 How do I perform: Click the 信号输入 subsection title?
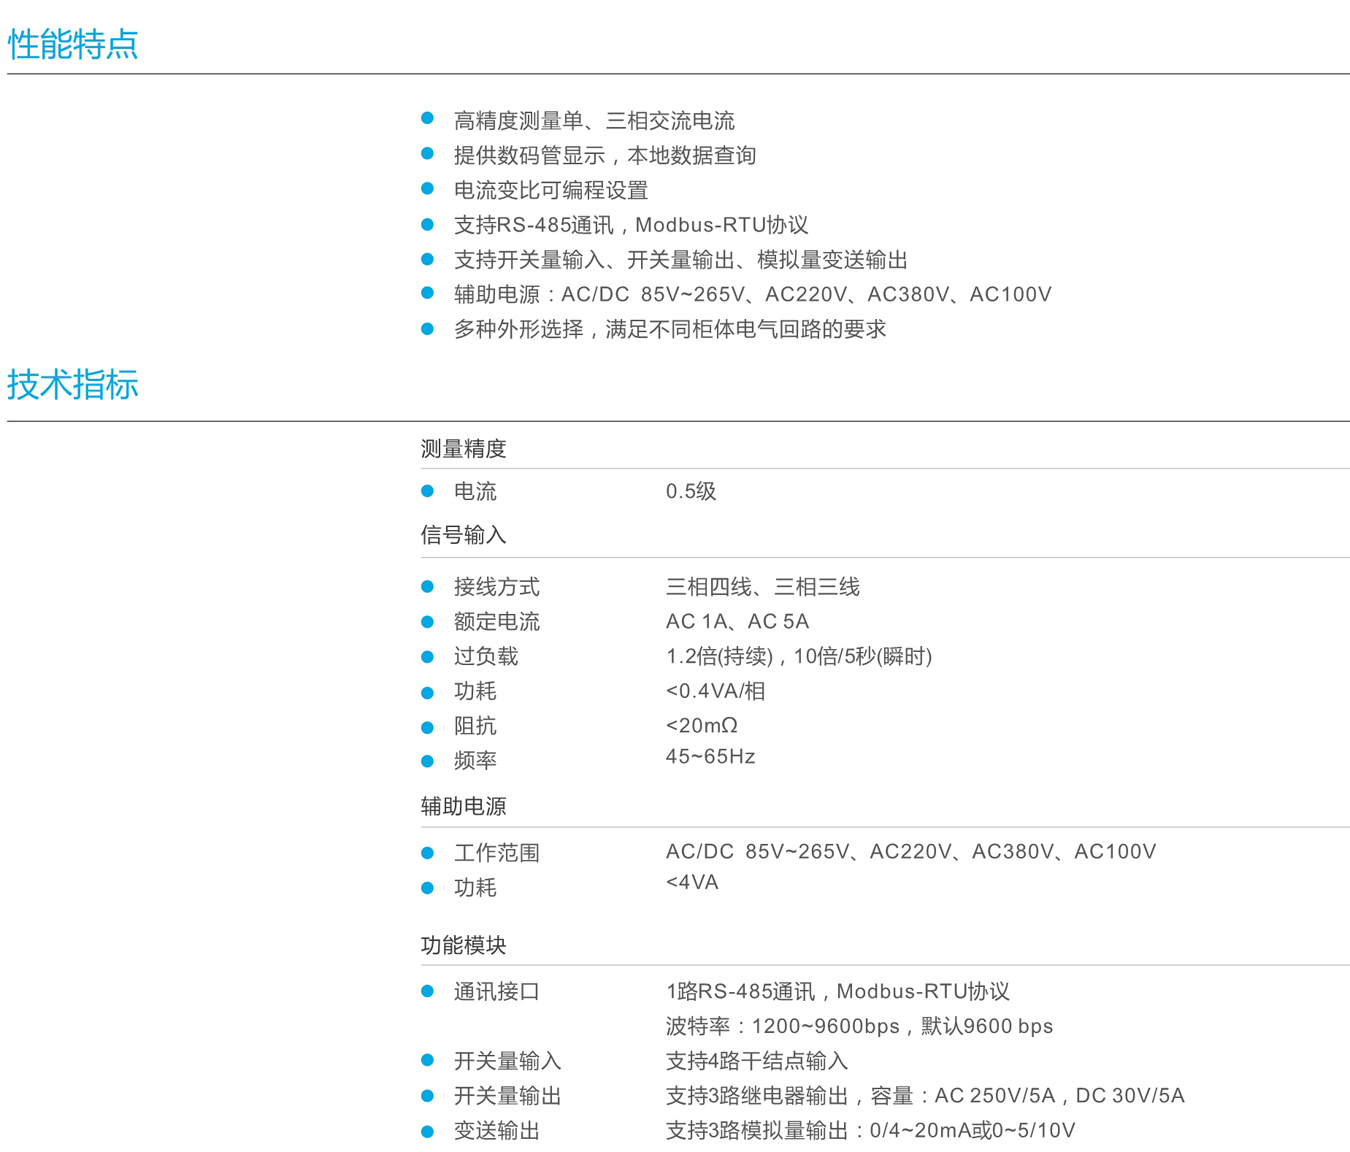pos(463,536)
